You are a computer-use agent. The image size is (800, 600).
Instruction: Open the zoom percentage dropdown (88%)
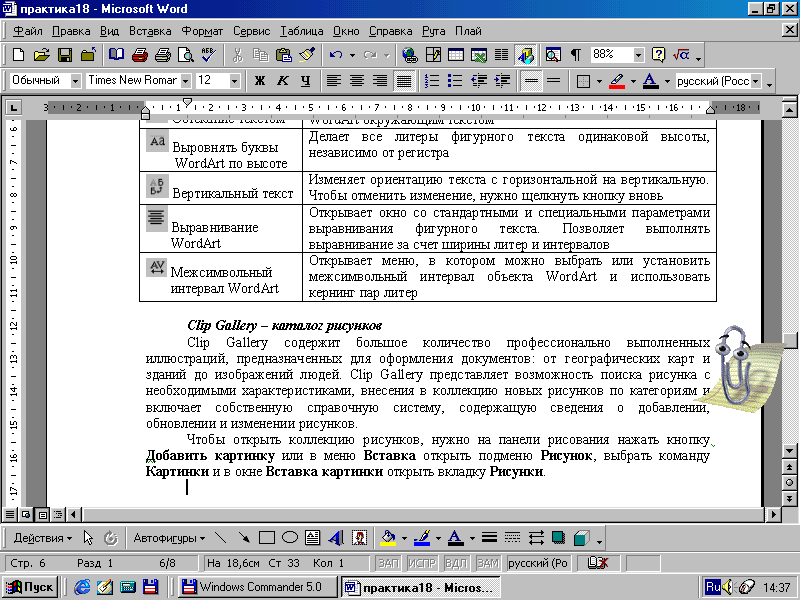(x=638, y=55)
